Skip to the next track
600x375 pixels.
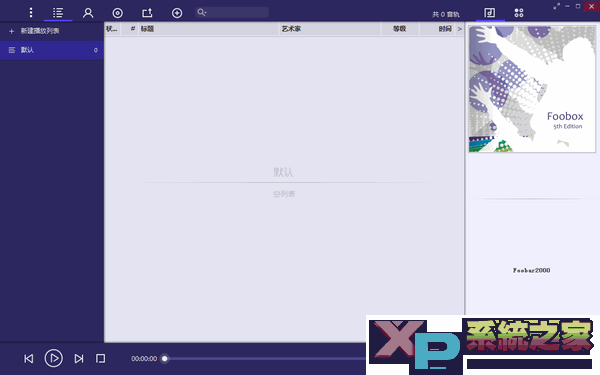(x=79, y=359)
